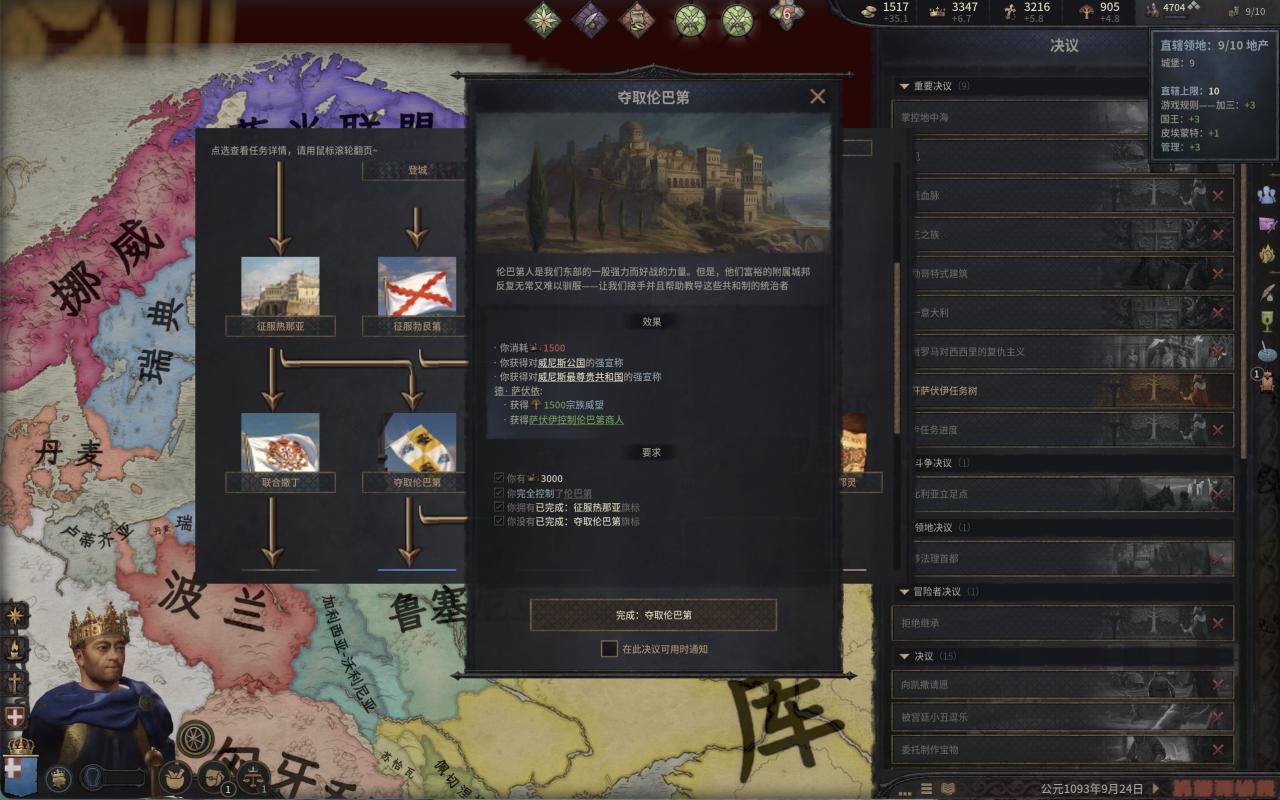Screen dimensions: 1280x800
Task: Enable 在此决议可用时通知 notification checkbox
Action: click(609, 648)
